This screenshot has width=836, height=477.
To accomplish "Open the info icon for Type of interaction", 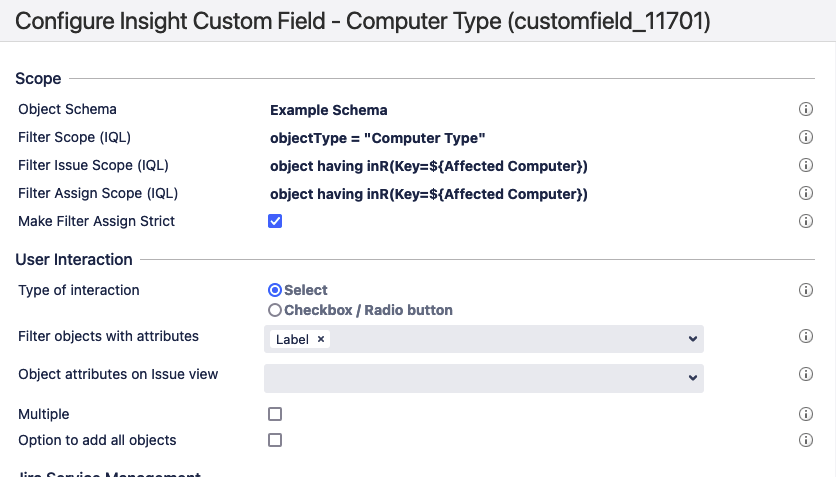I will (x=805, y=290).
